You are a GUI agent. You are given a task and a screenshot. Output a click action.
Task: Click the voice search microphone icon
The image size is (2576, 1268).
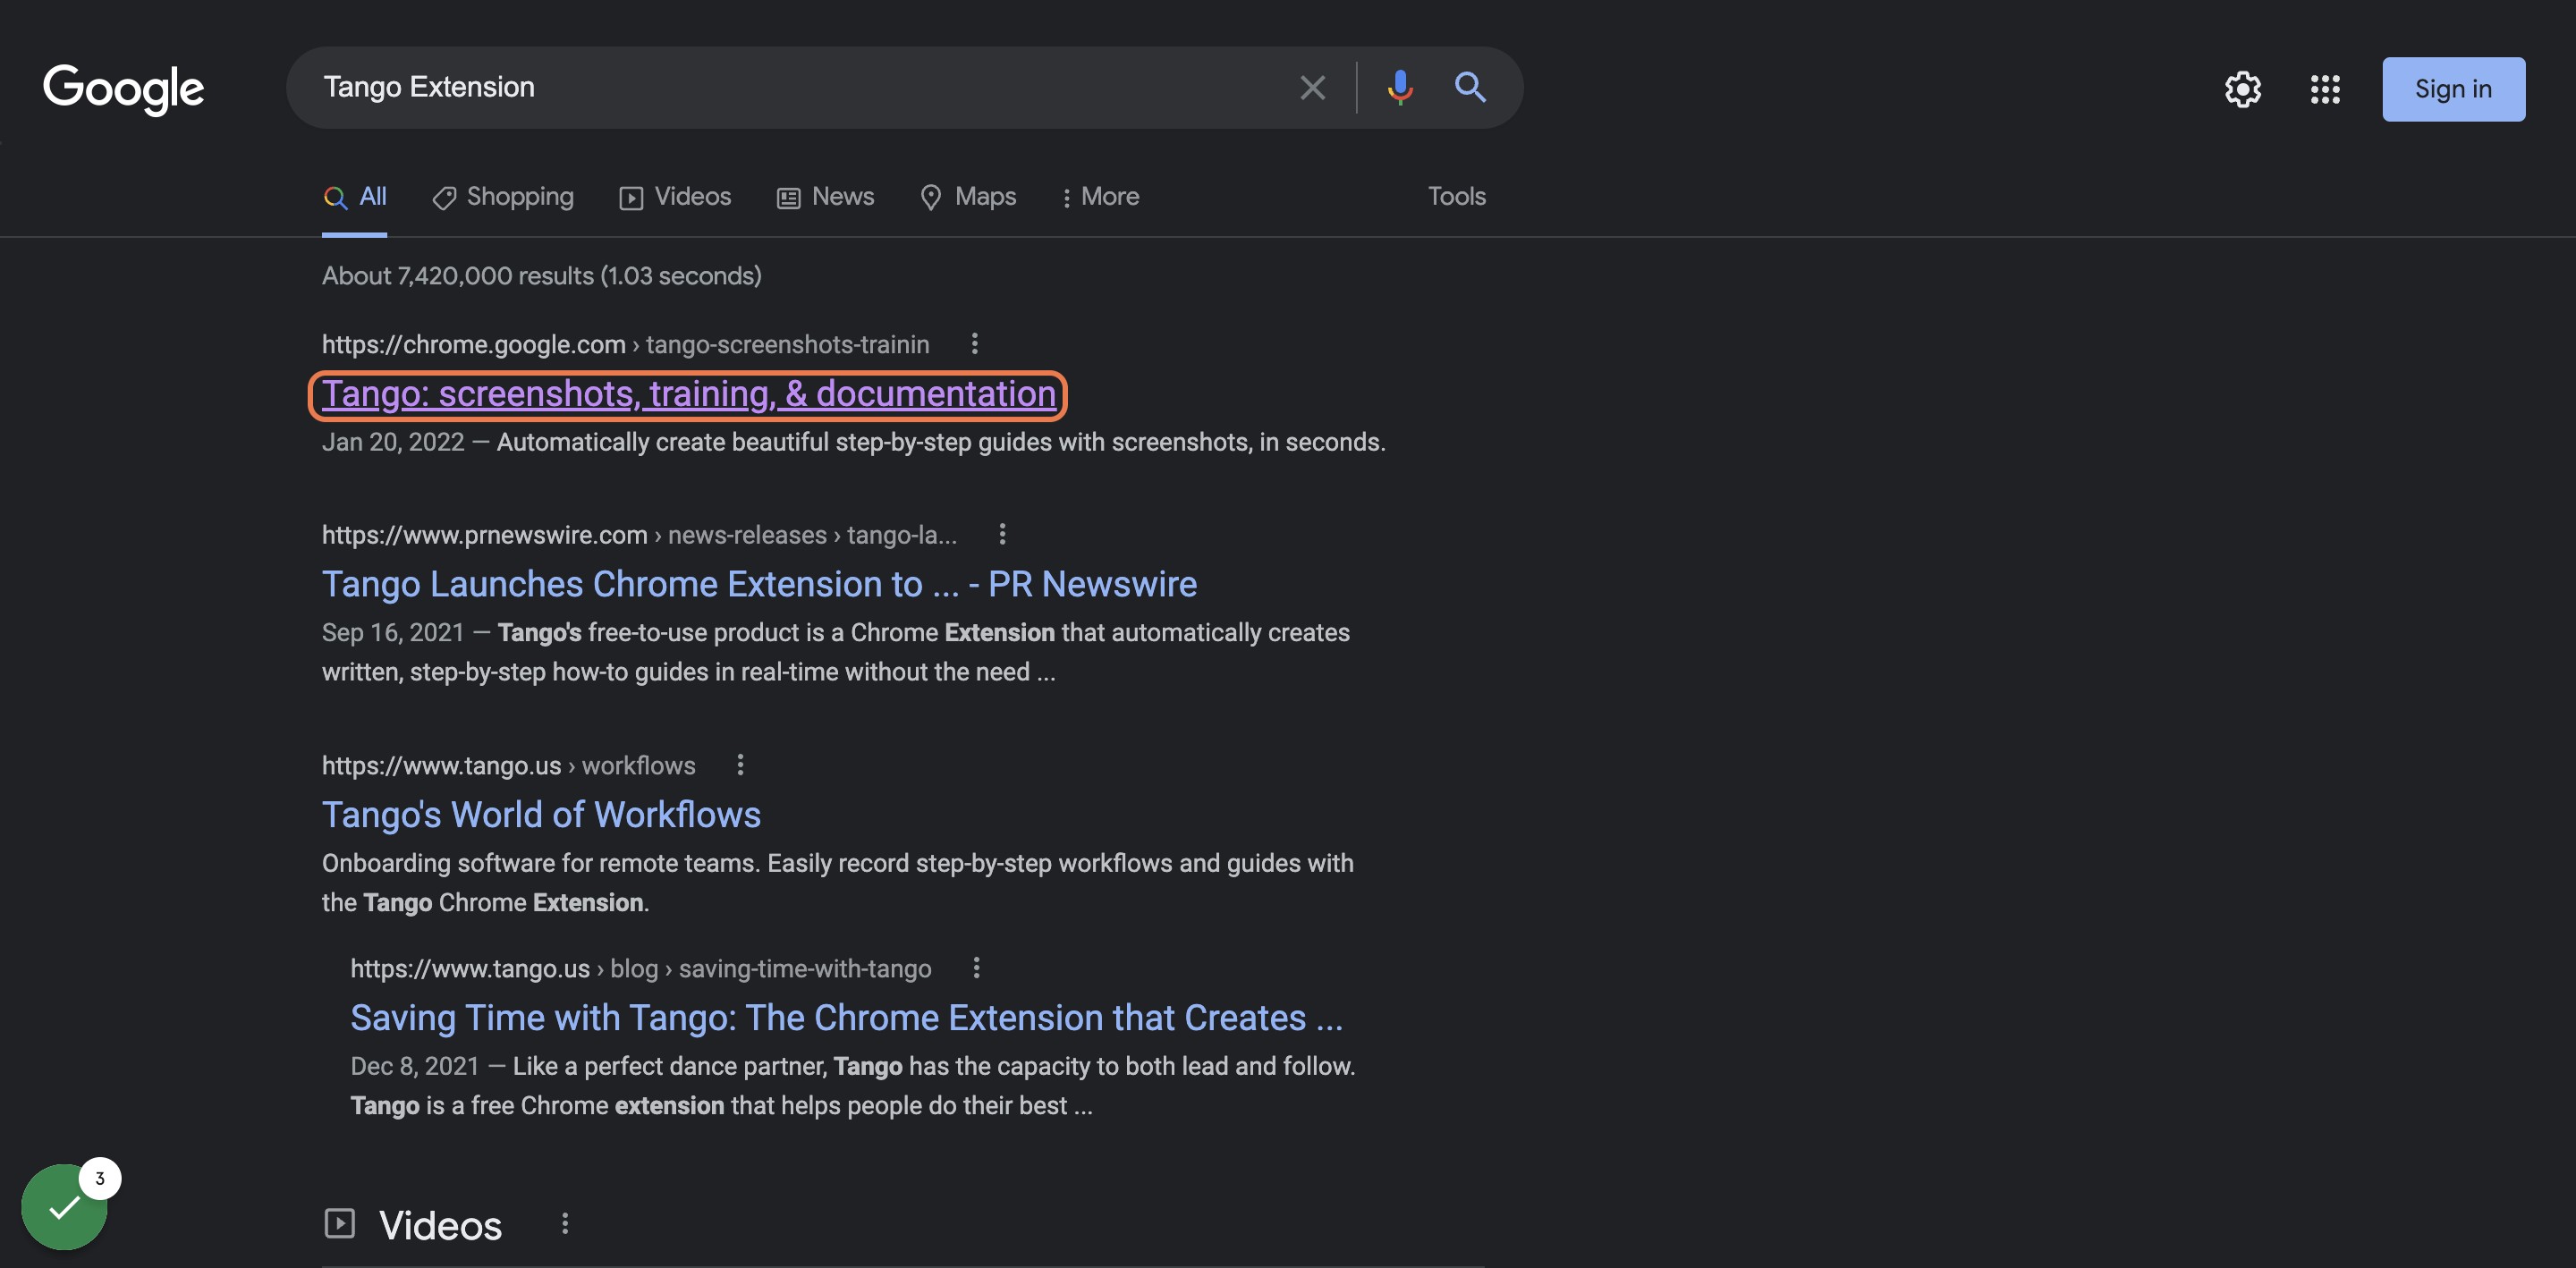pyautogui.click(x=1400, y=87)
